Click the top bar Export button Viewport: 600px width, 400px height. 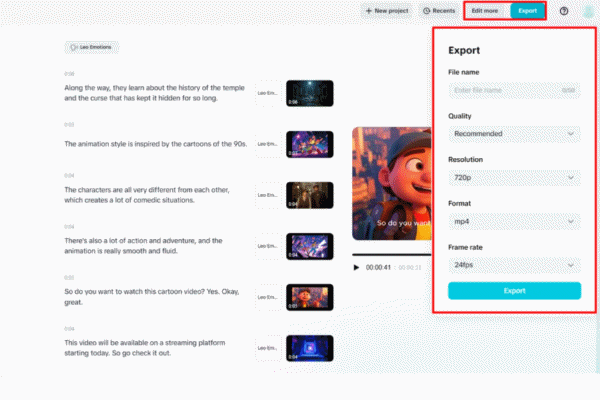527,11
